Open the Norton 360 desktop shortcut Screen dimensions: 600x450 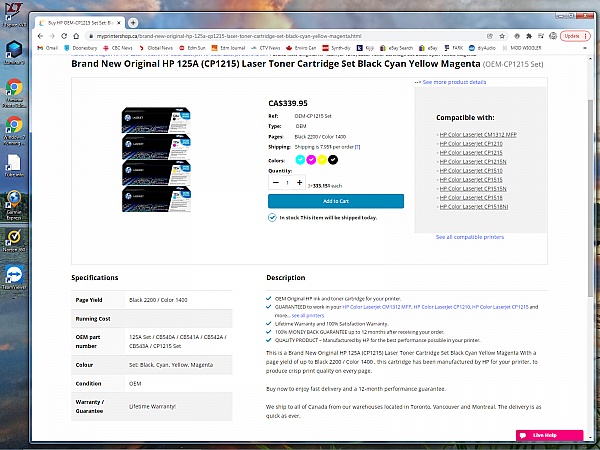14,241
